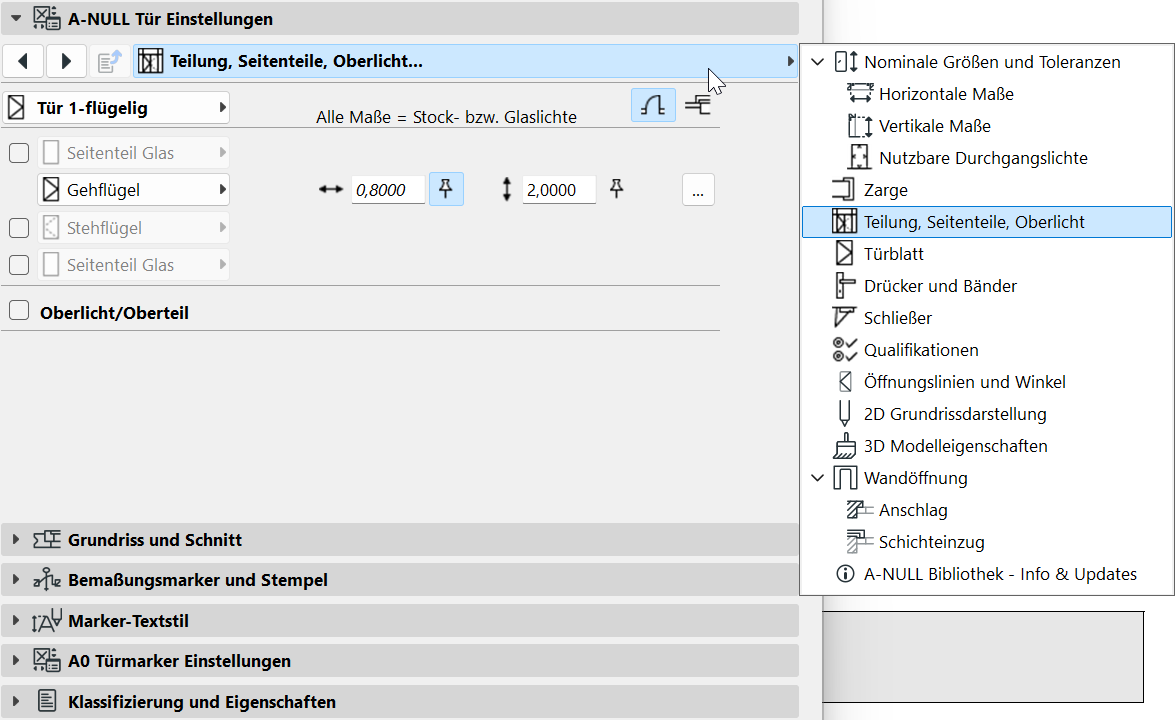This screenshot has height=720, width=1176.
Task: Click the Zarge frame icon
Action: coord(845,190)
